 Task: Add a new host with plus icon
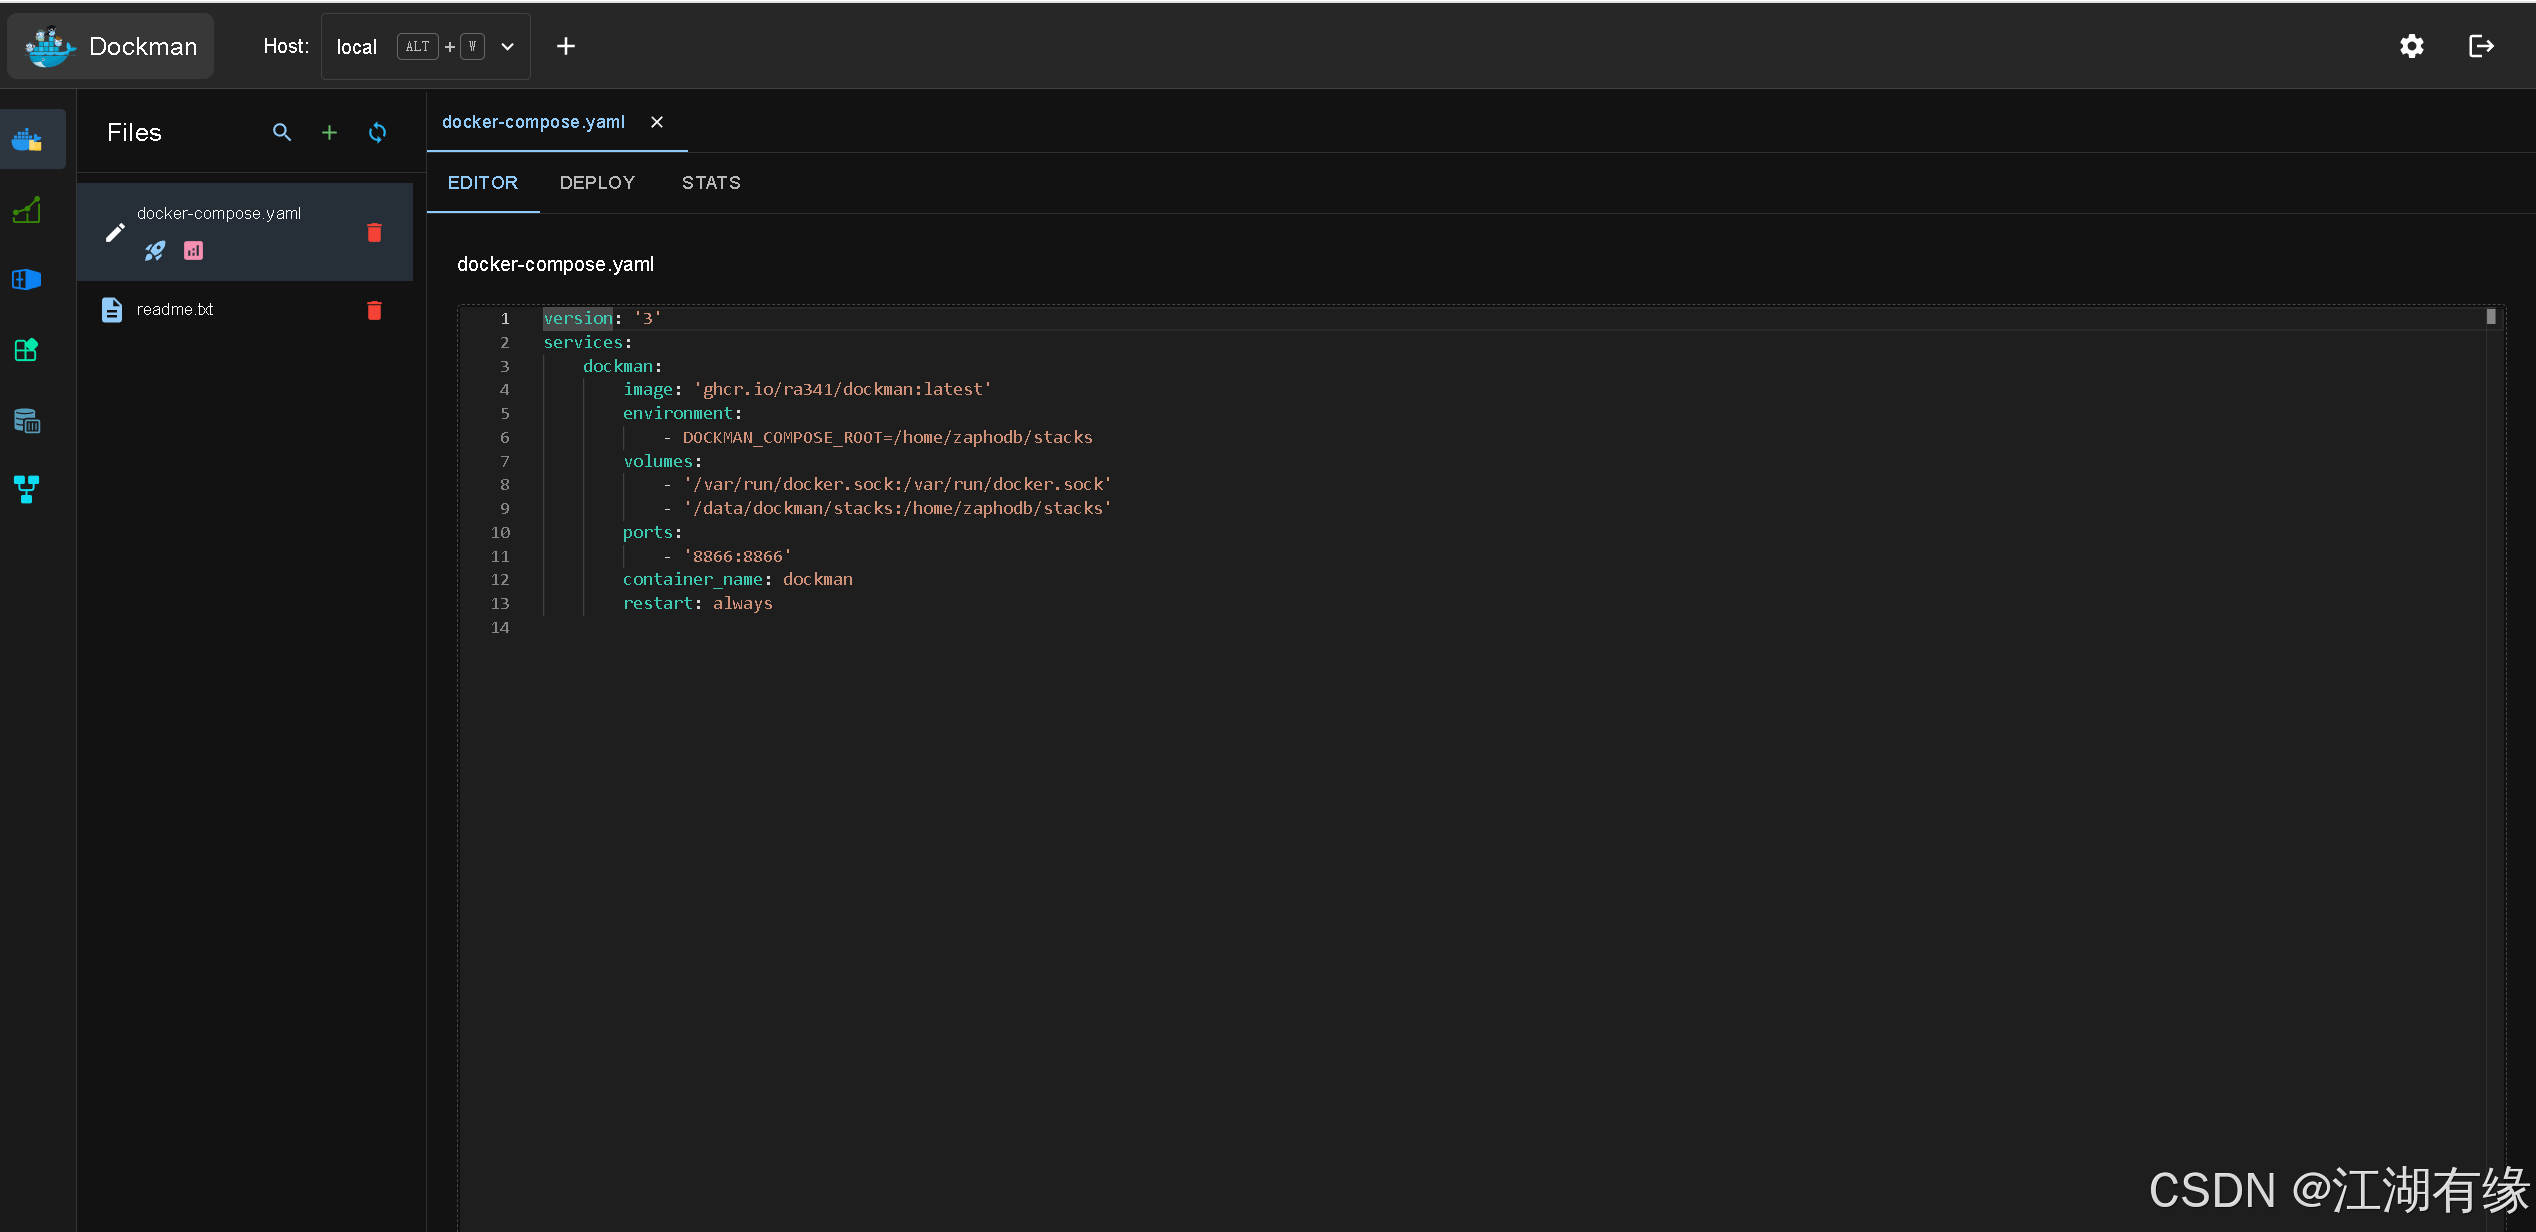point(566,46)
